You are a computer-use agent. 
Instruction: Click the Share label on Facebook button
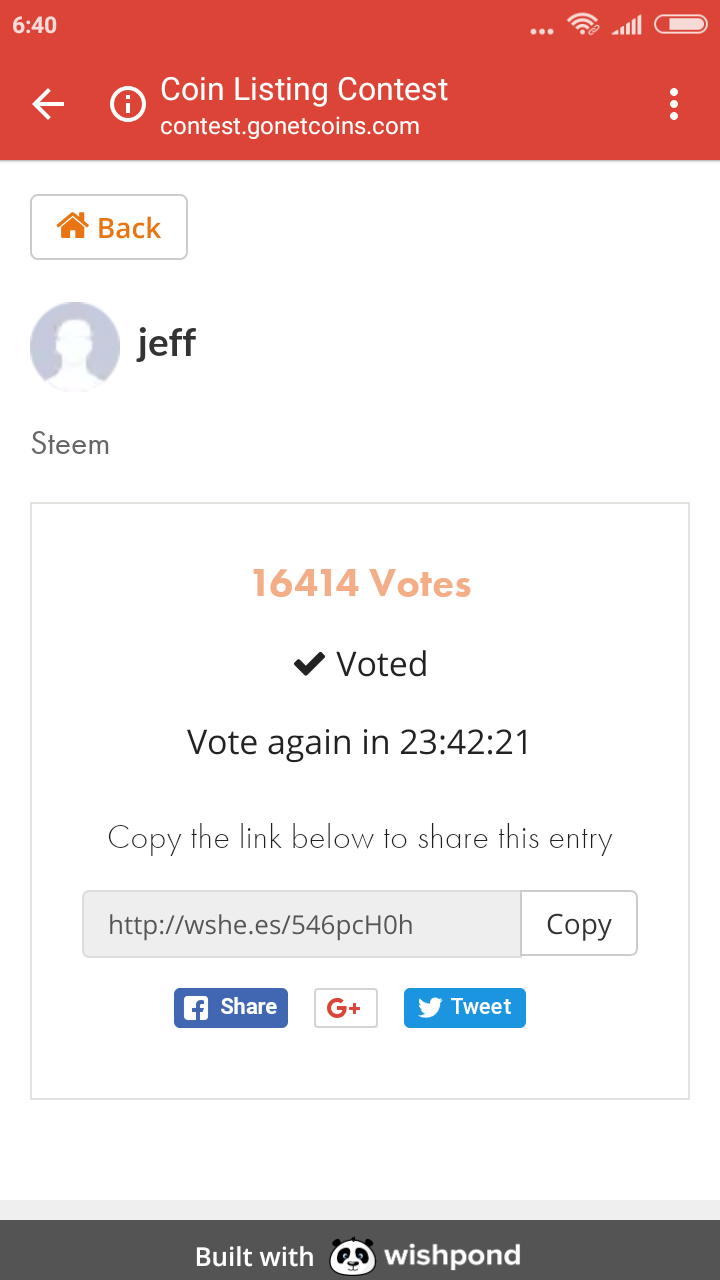tap(249, 1007)
